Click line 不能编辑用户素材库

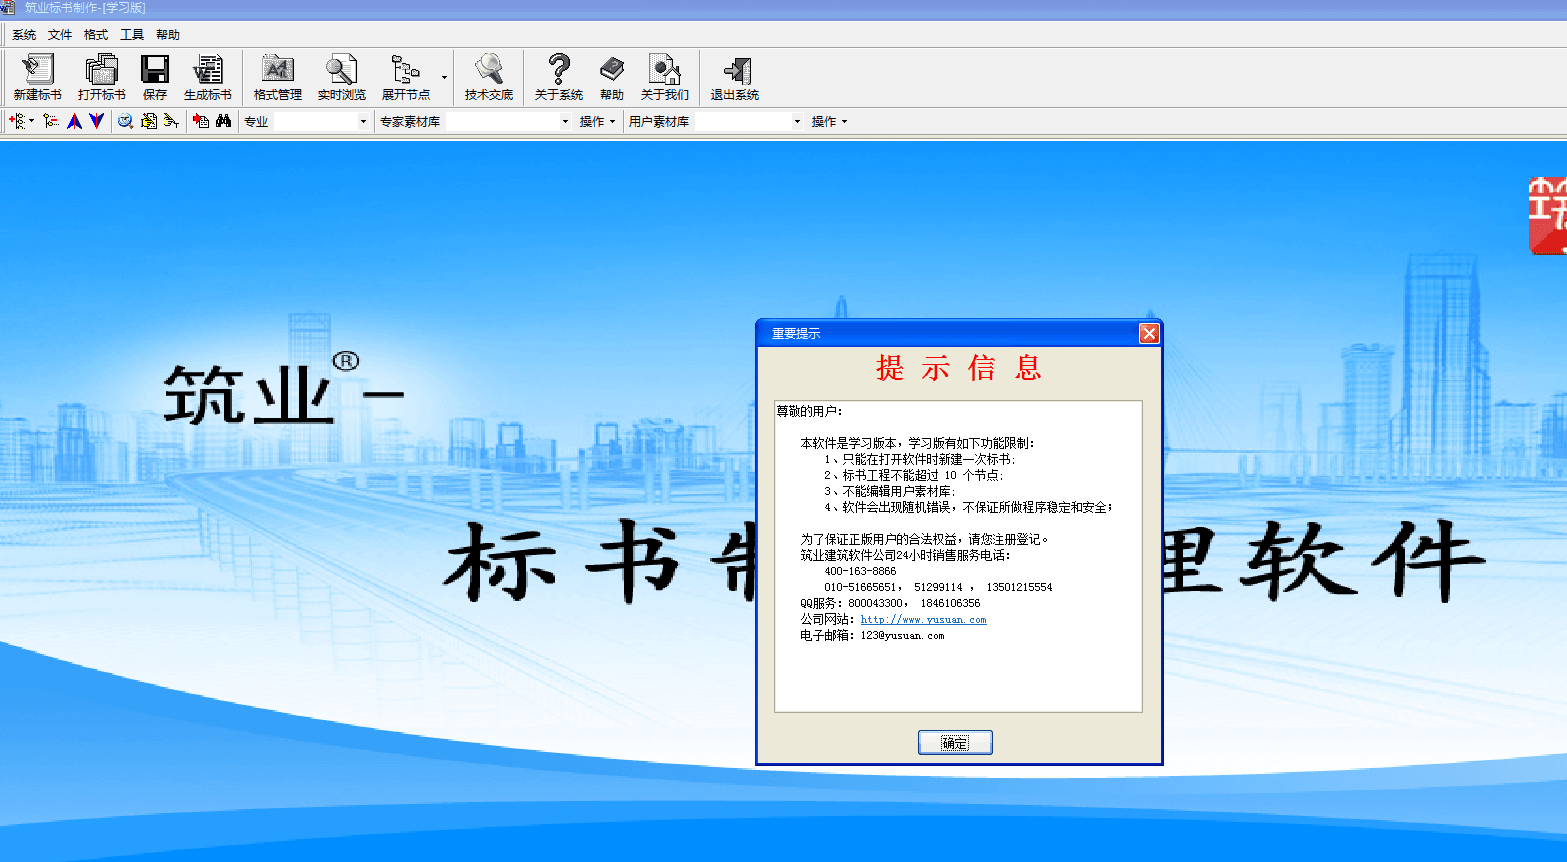[890, 491]
